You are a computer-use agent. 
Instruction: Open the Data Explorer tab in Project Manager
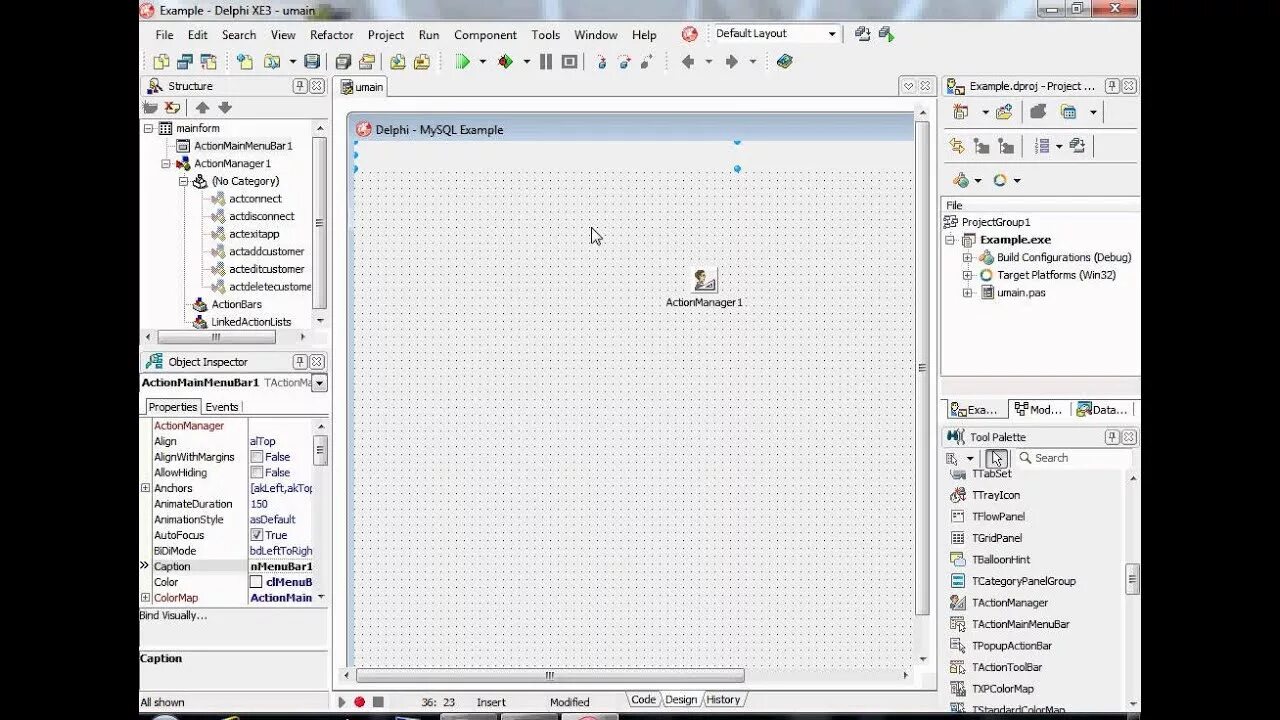coord(1104,410)
